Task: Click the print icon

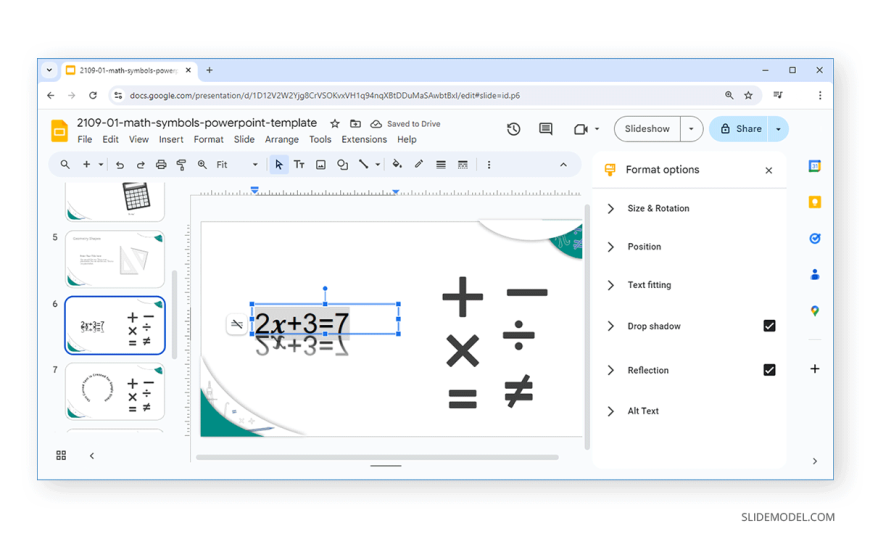Action: coord(161,165)
